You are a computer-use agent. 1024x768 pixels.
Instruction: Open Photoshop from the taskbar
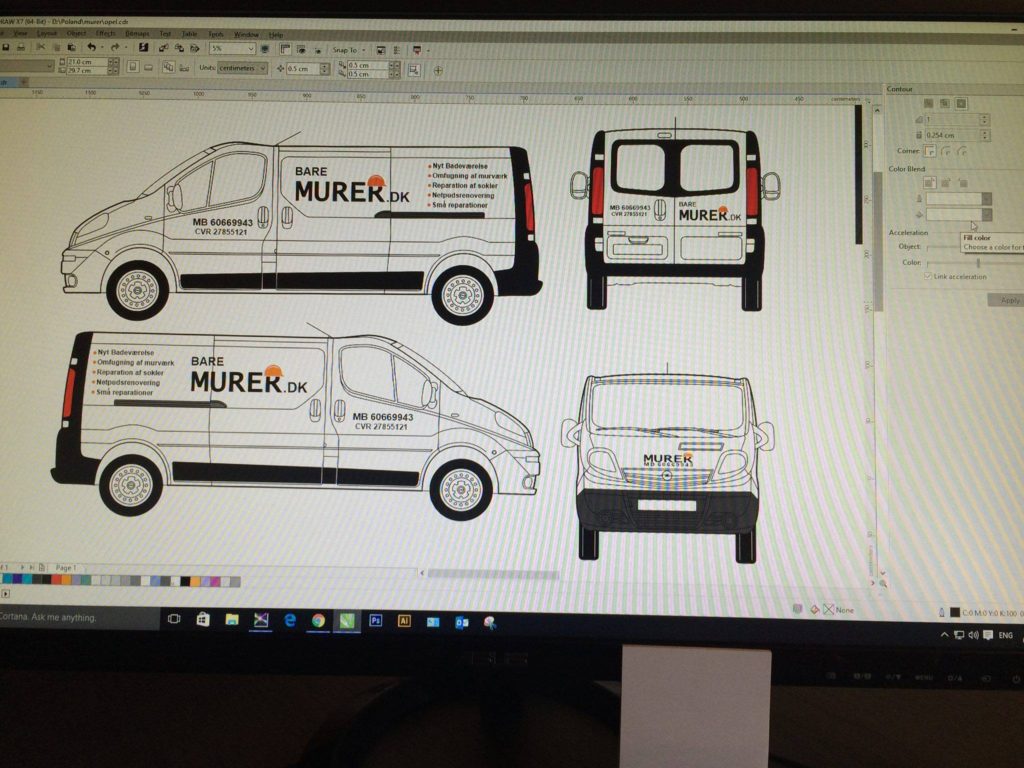[376, 620]
